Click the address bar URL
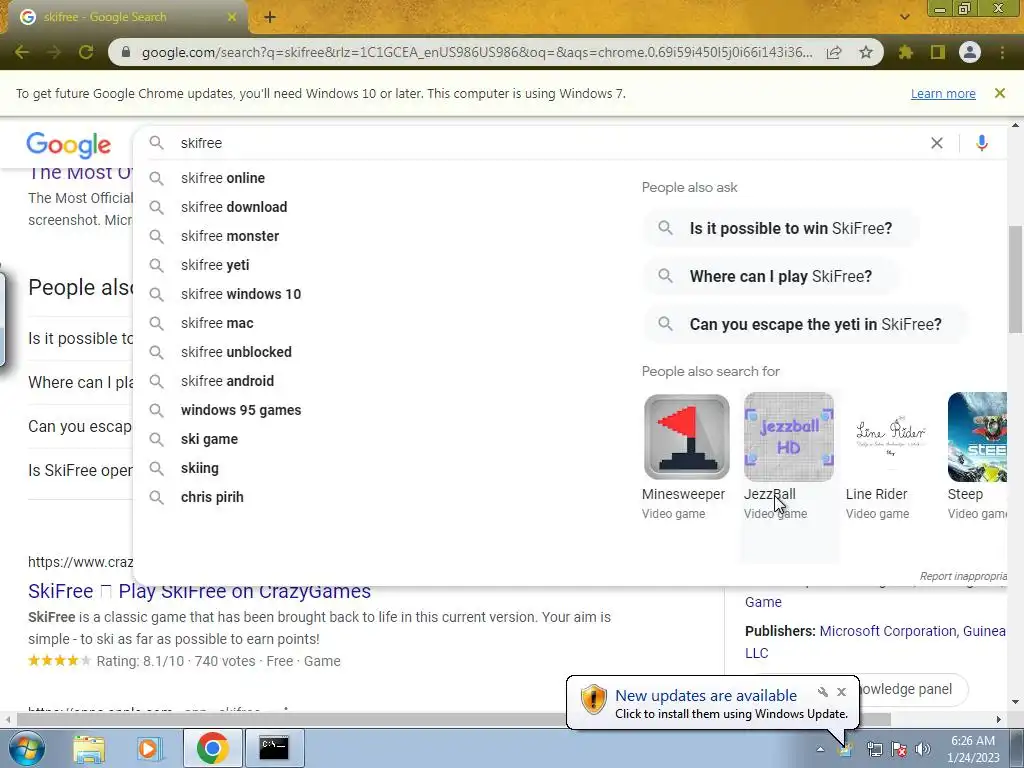Image resolution: width=1024 pixels, height=768 pixels. click(477, 52)
